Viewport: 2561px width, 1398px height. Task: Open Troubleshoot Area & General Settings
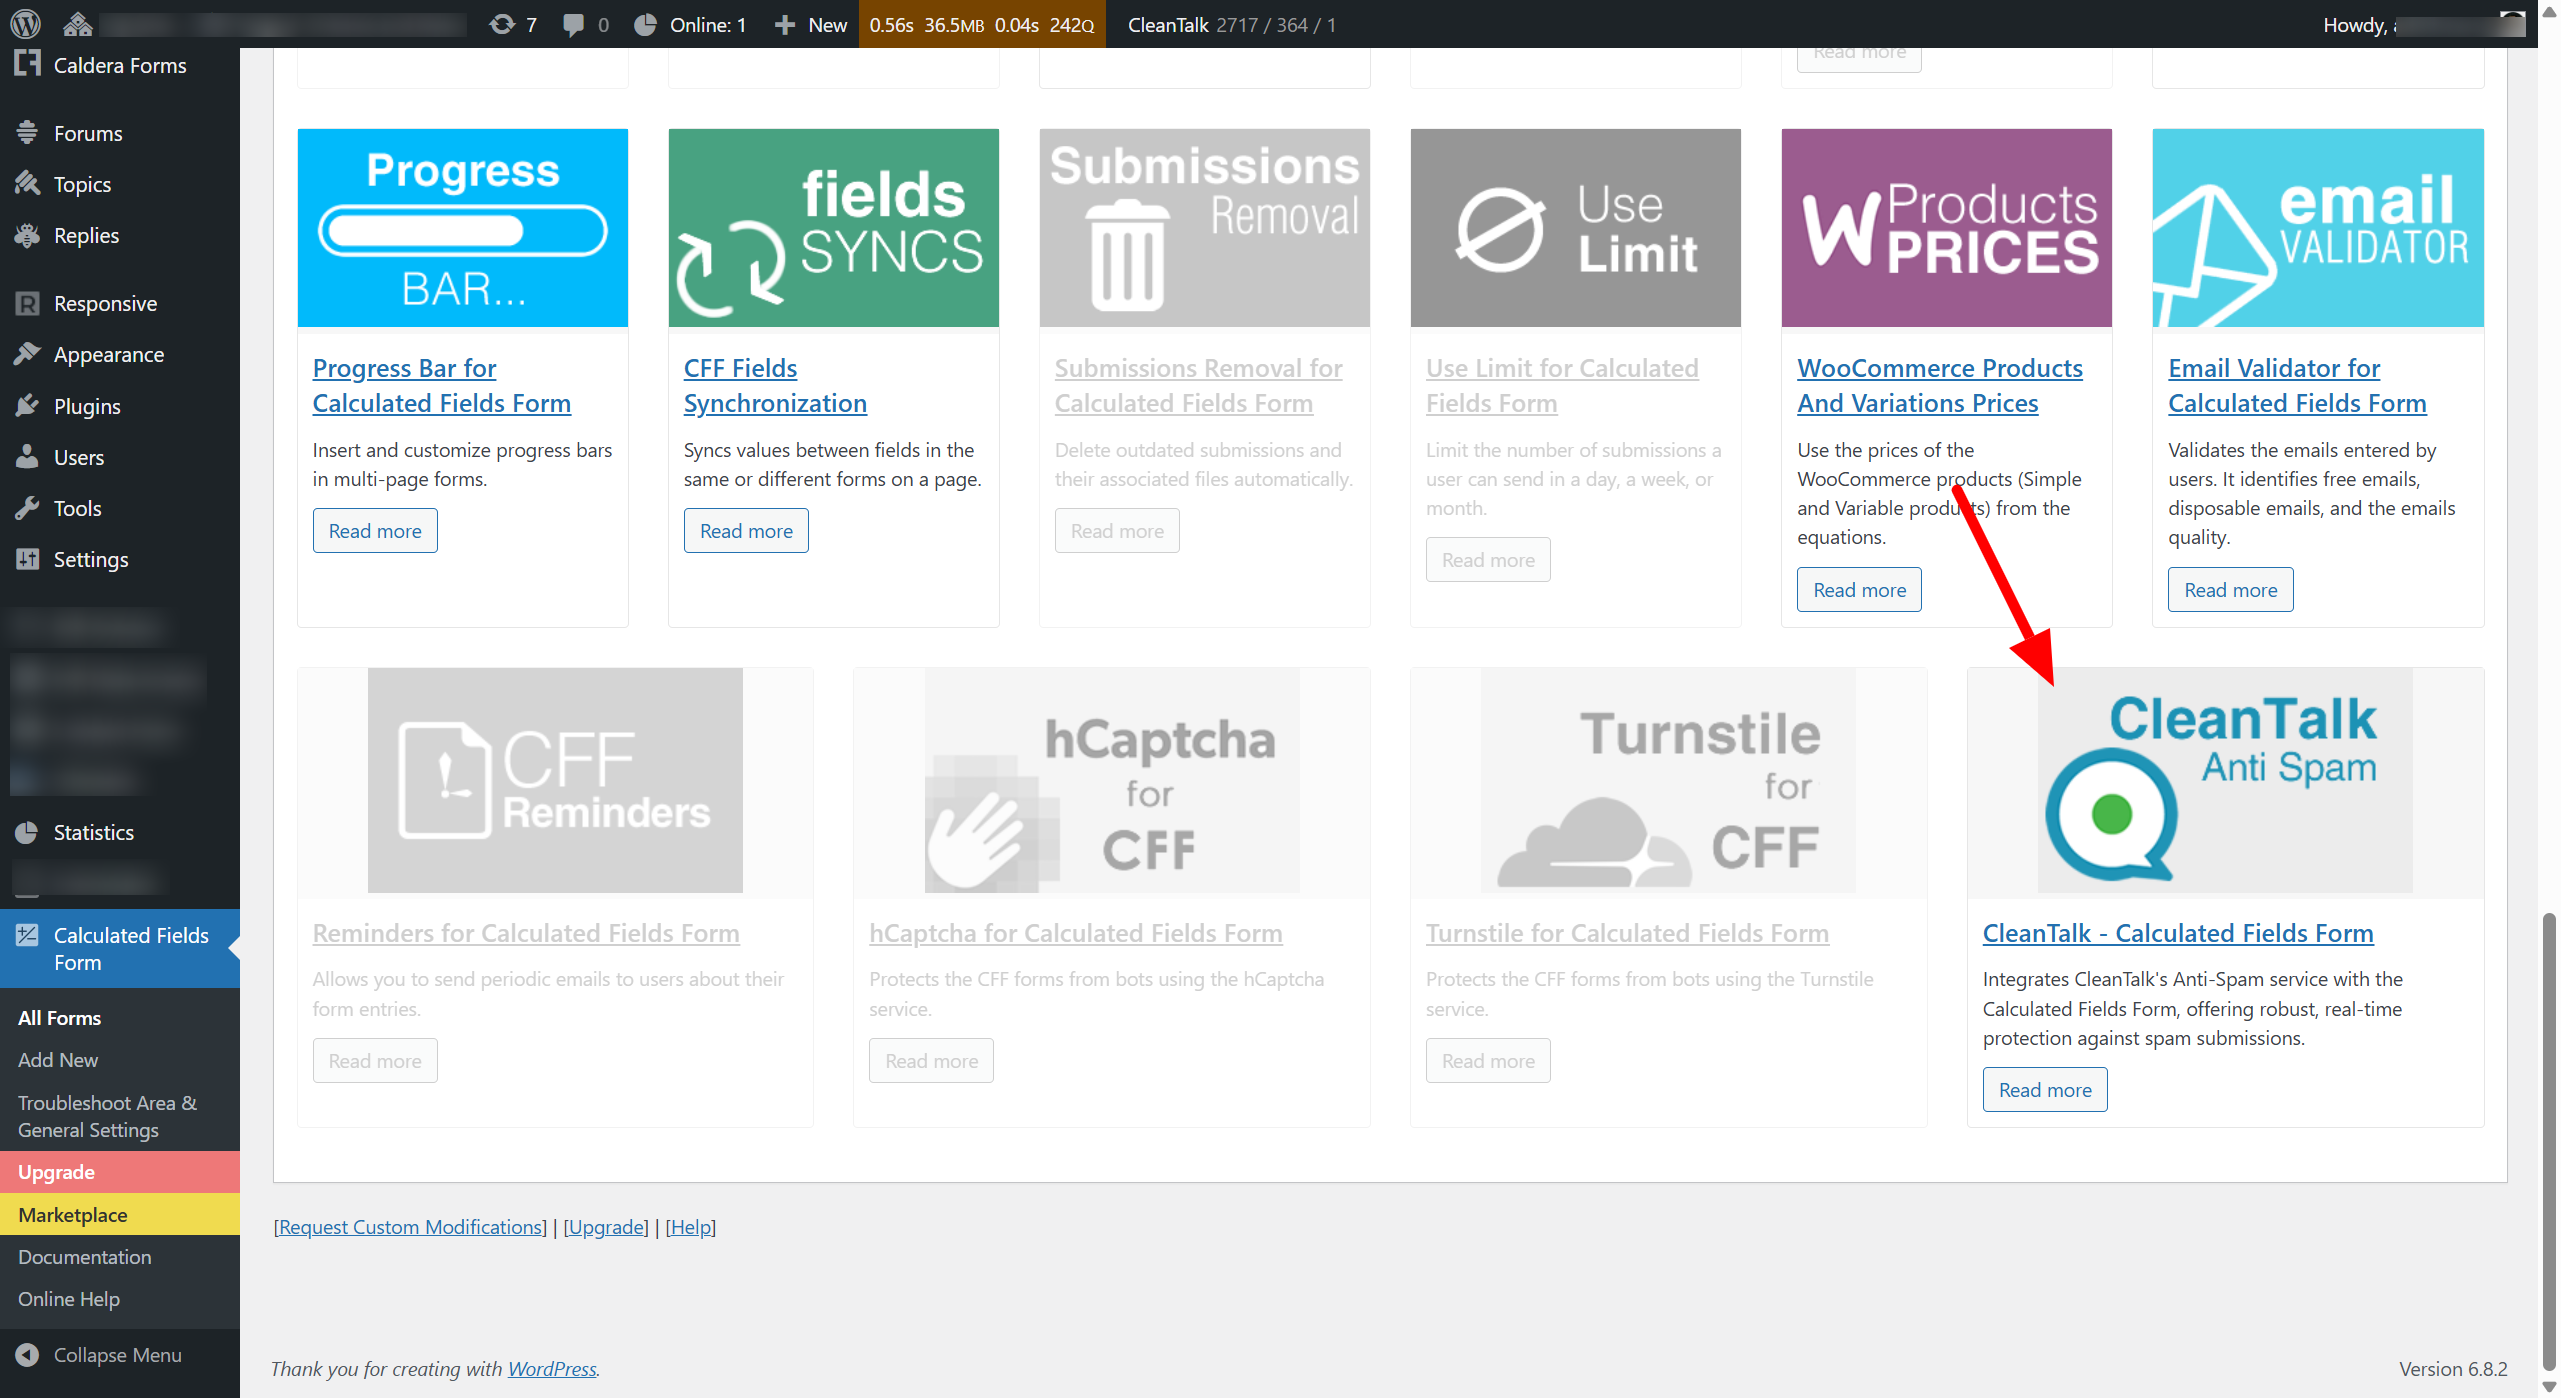pos(107,1116)
